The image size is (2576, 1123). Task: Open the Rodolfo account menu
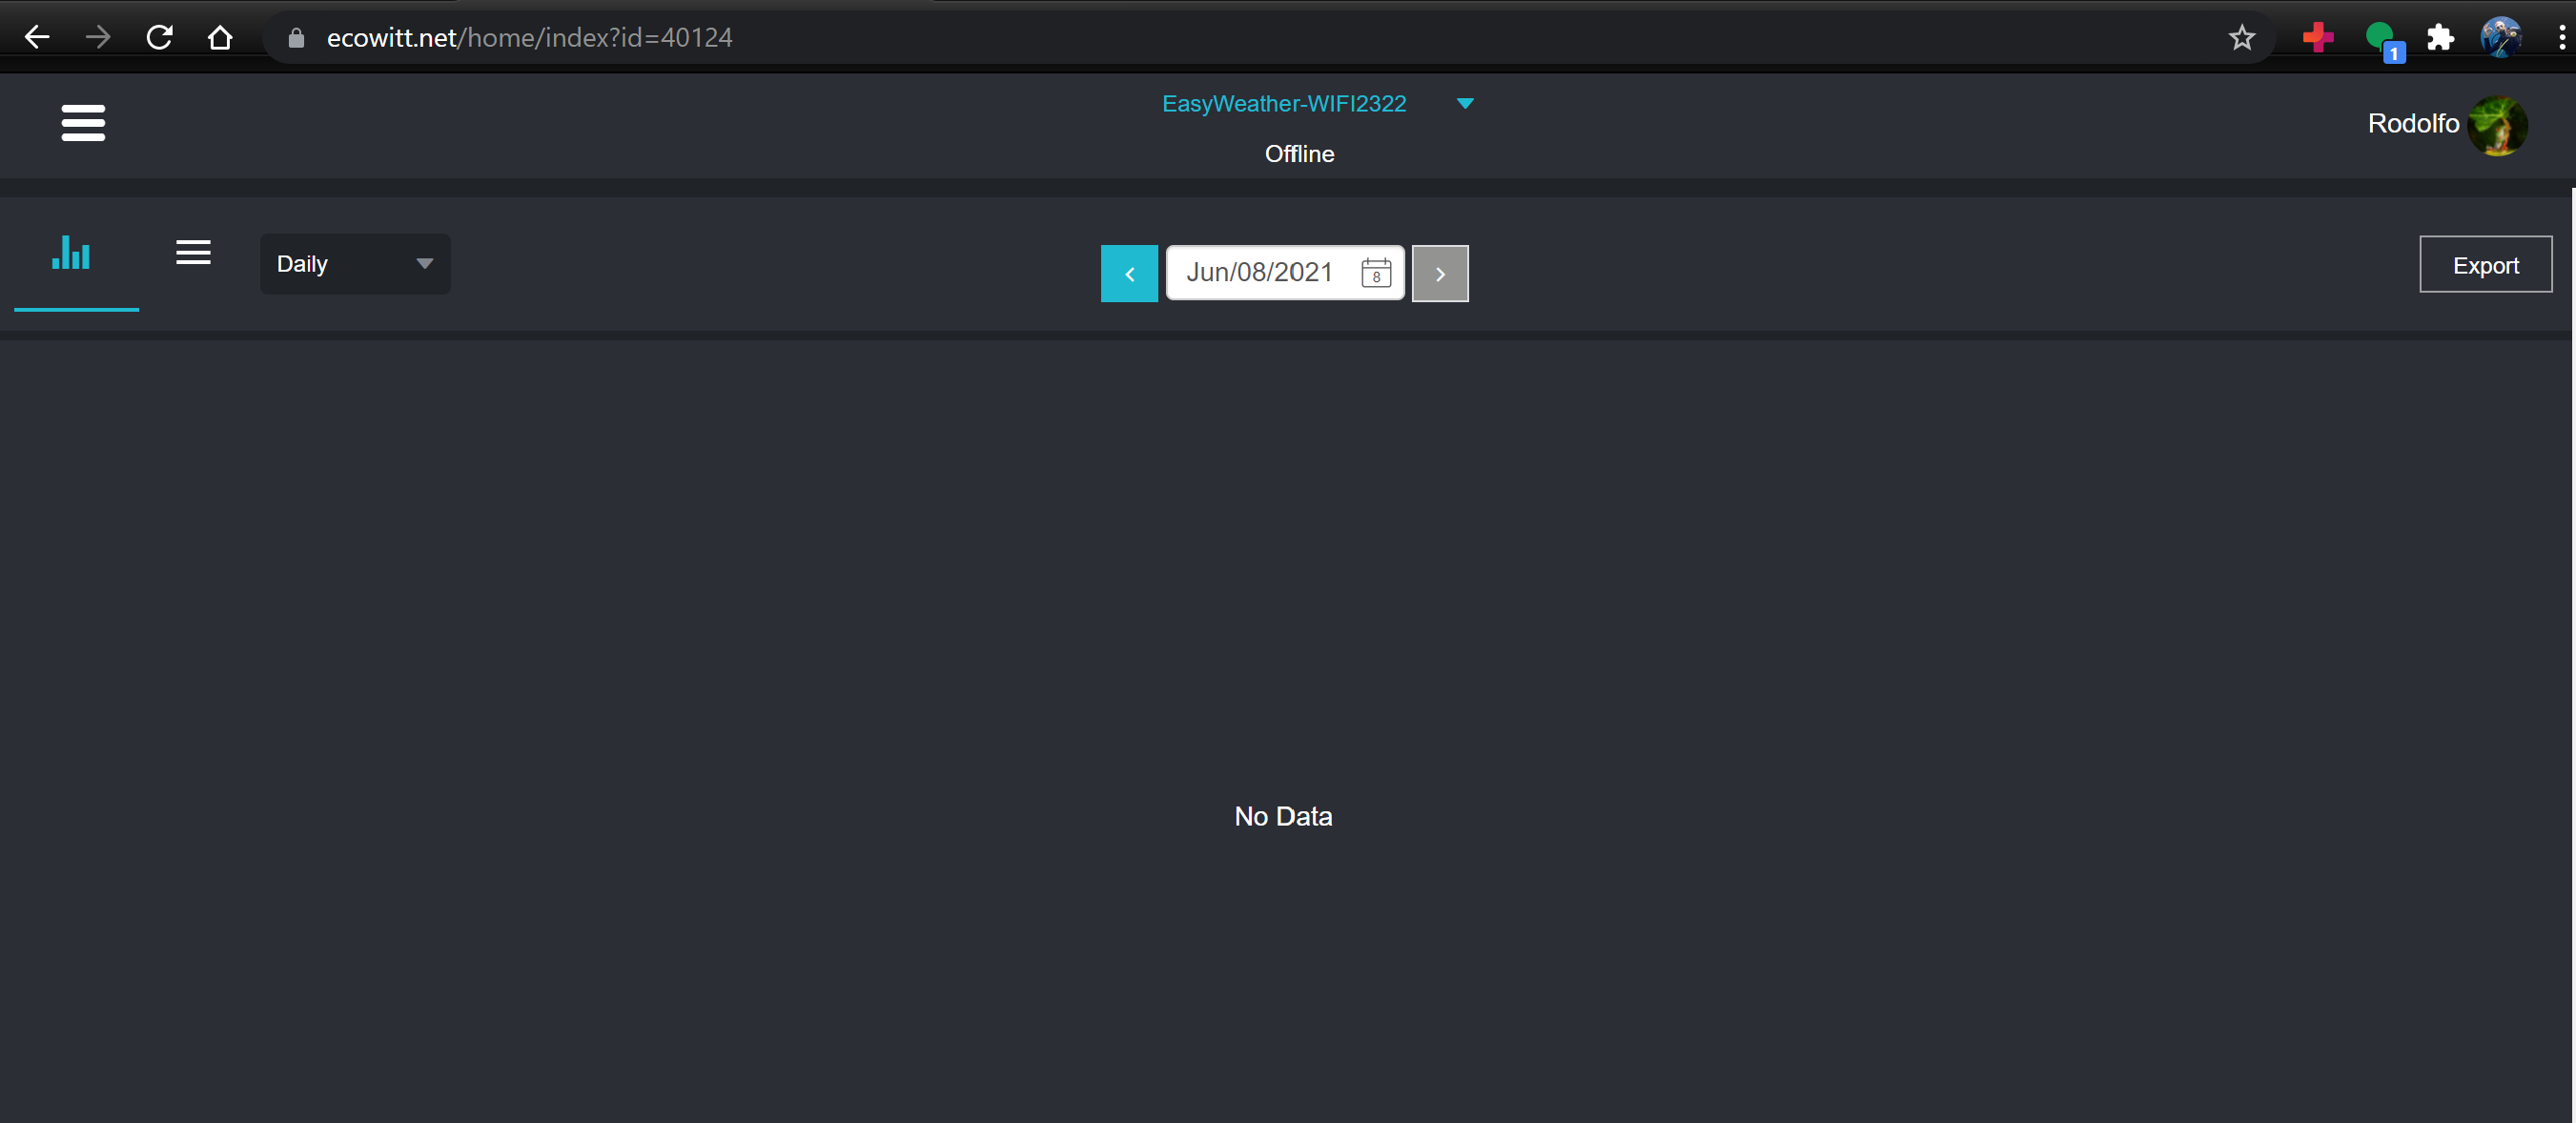pyautogui.click(x=2413, y=123)
